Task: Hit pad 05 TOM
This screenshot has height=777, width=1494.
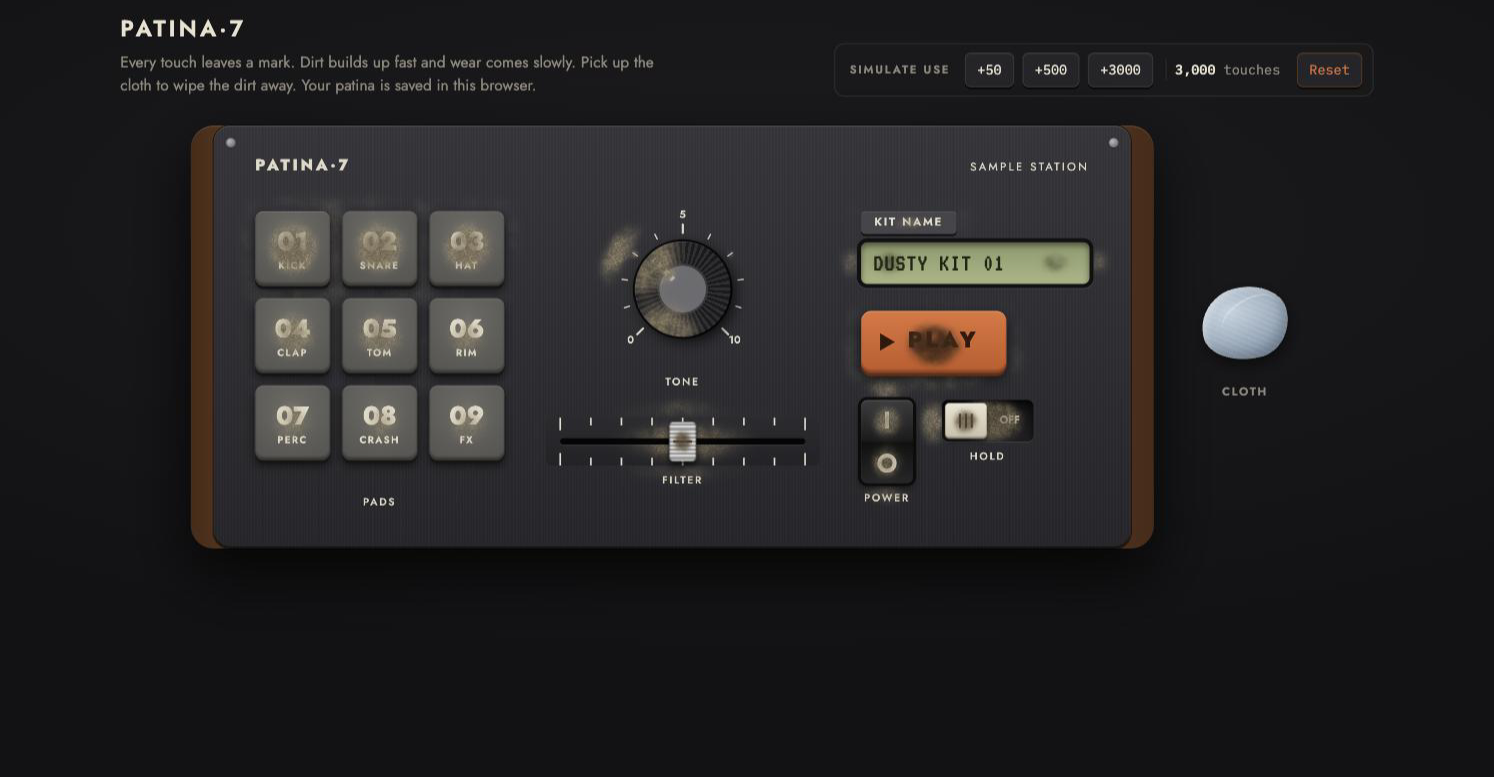Action: pyautogui.click(x=379, y=335)
